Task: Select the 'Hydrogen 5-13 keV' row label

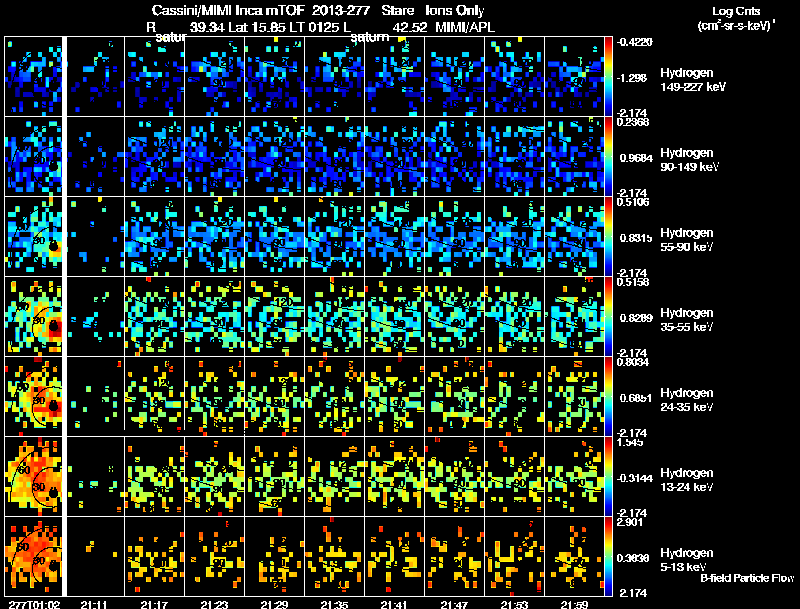Action: click(687, 560)
